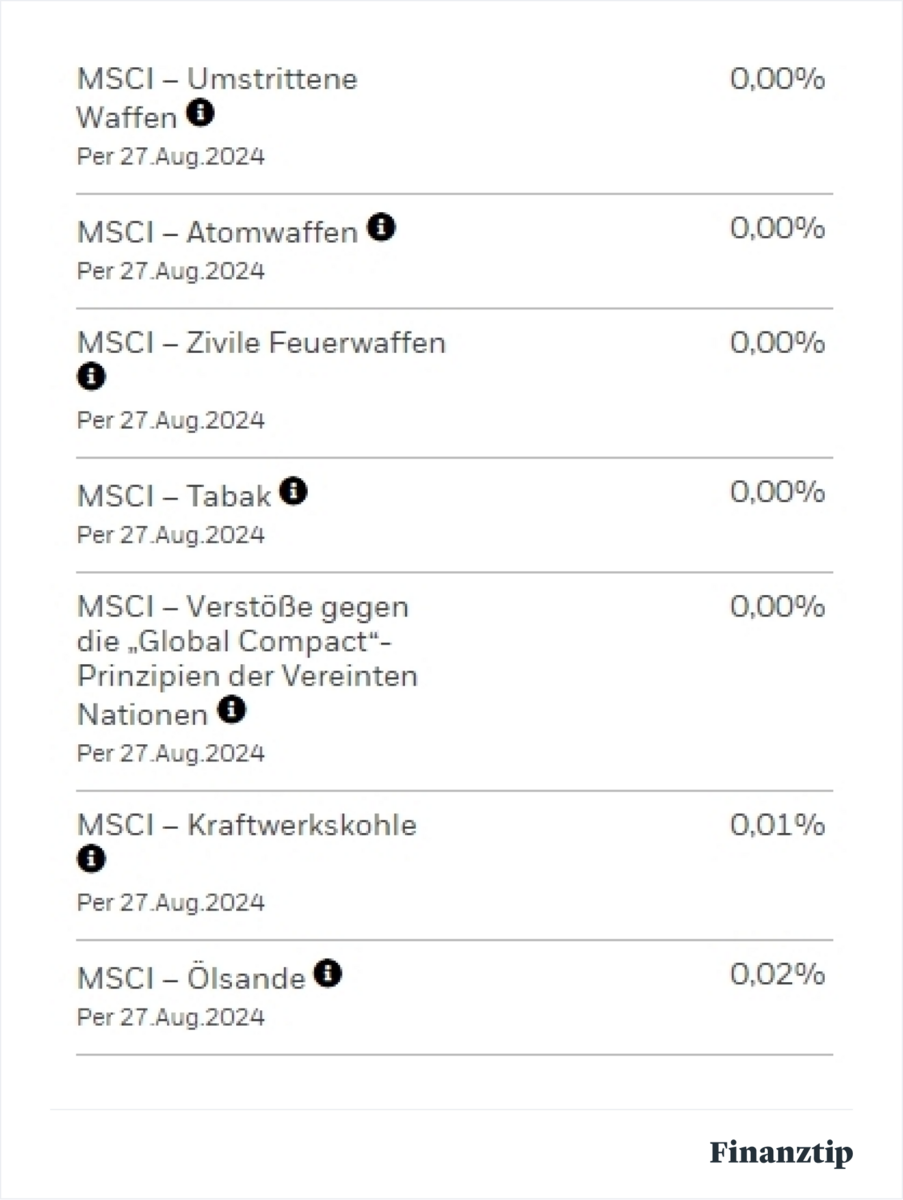903x1200 pixels.
Task: Click the MSCI – Tabak label
Action: pyautogui.click(x=174, y=496)
